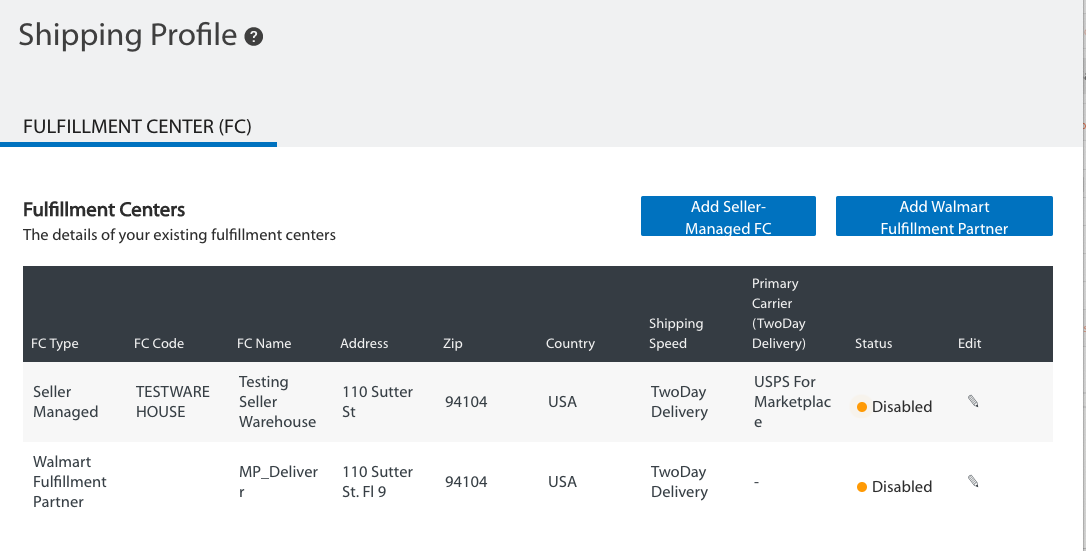Select the FC Name column header
Image resolution: width=1086 pixels, height=551 pixels.
(x=264, y=343)
